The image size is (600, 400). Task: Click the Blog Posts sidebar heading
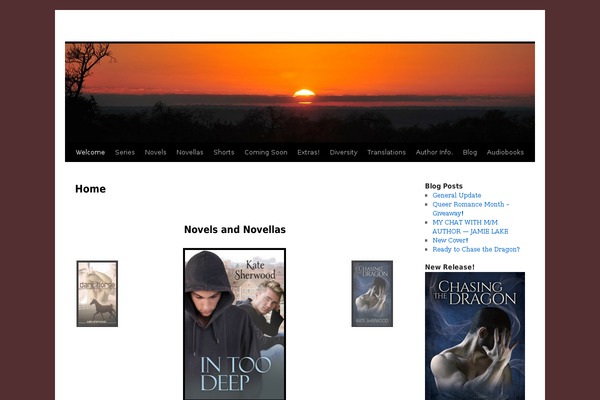point(443,186)
